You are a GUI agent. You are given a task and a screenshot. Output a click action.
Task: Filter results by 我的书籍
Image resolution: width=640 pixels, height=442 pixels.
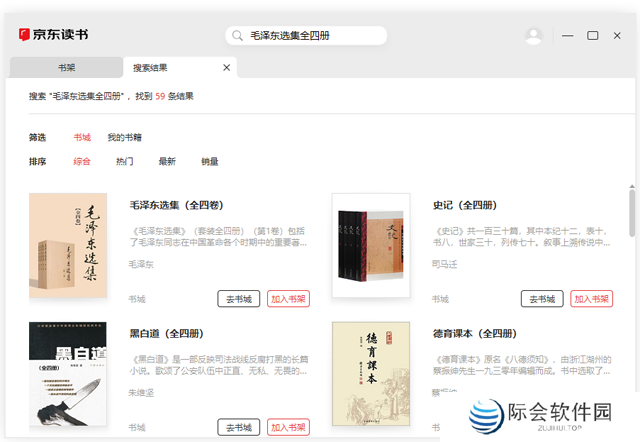tap(124, 137)
